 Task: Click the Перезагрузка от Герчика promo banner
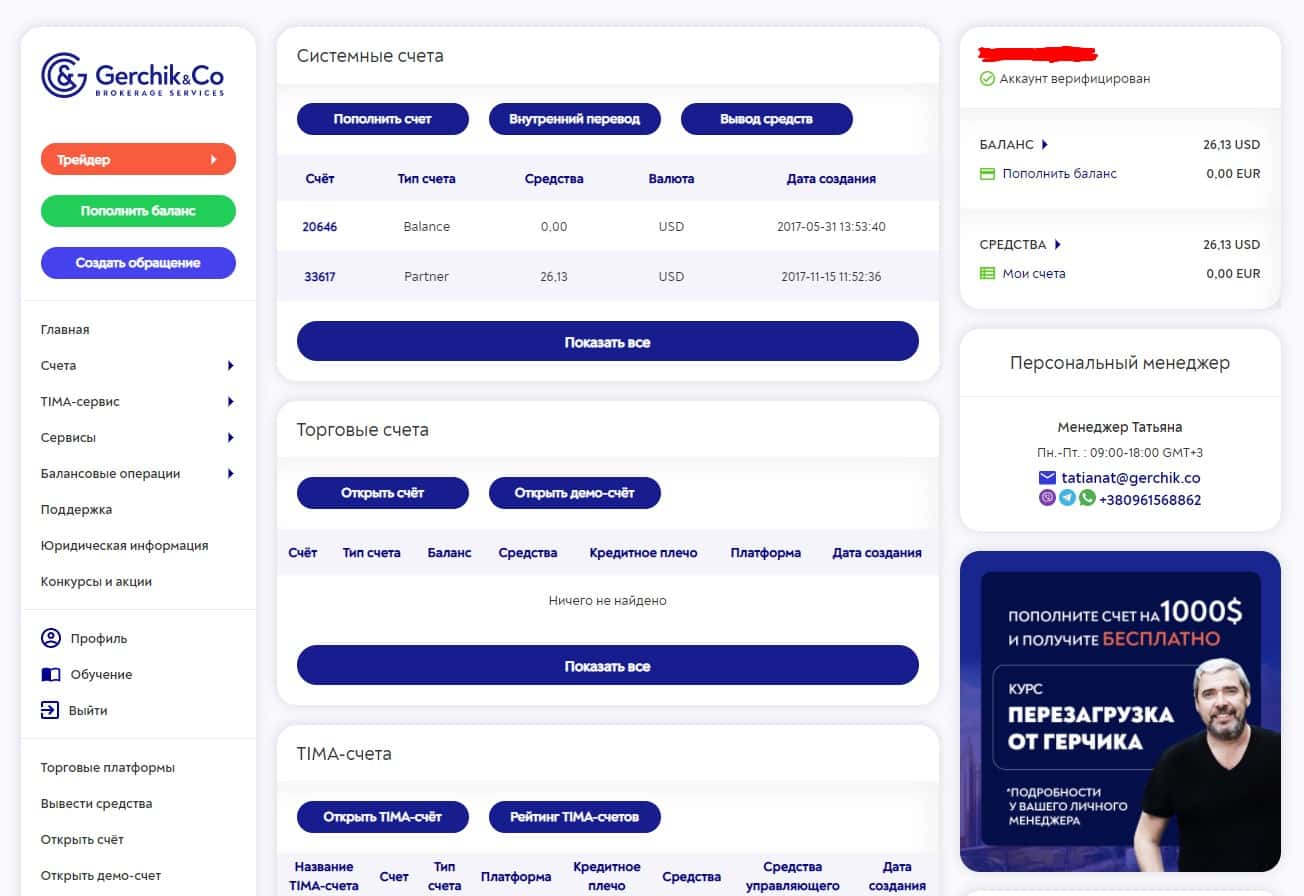(x=1120, y=711)
